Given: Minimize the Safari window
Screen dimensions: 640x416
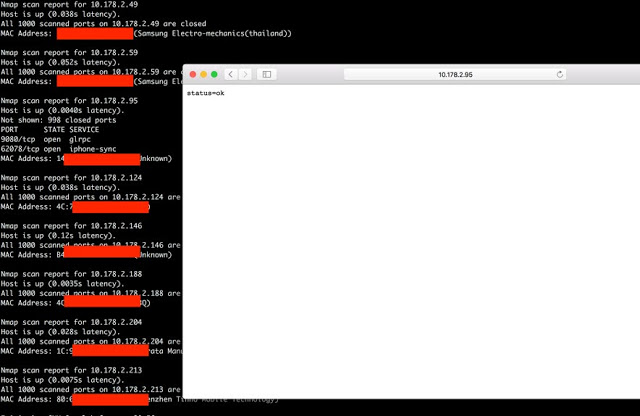Looking at the screenshot, I should (x=203, y=75).
